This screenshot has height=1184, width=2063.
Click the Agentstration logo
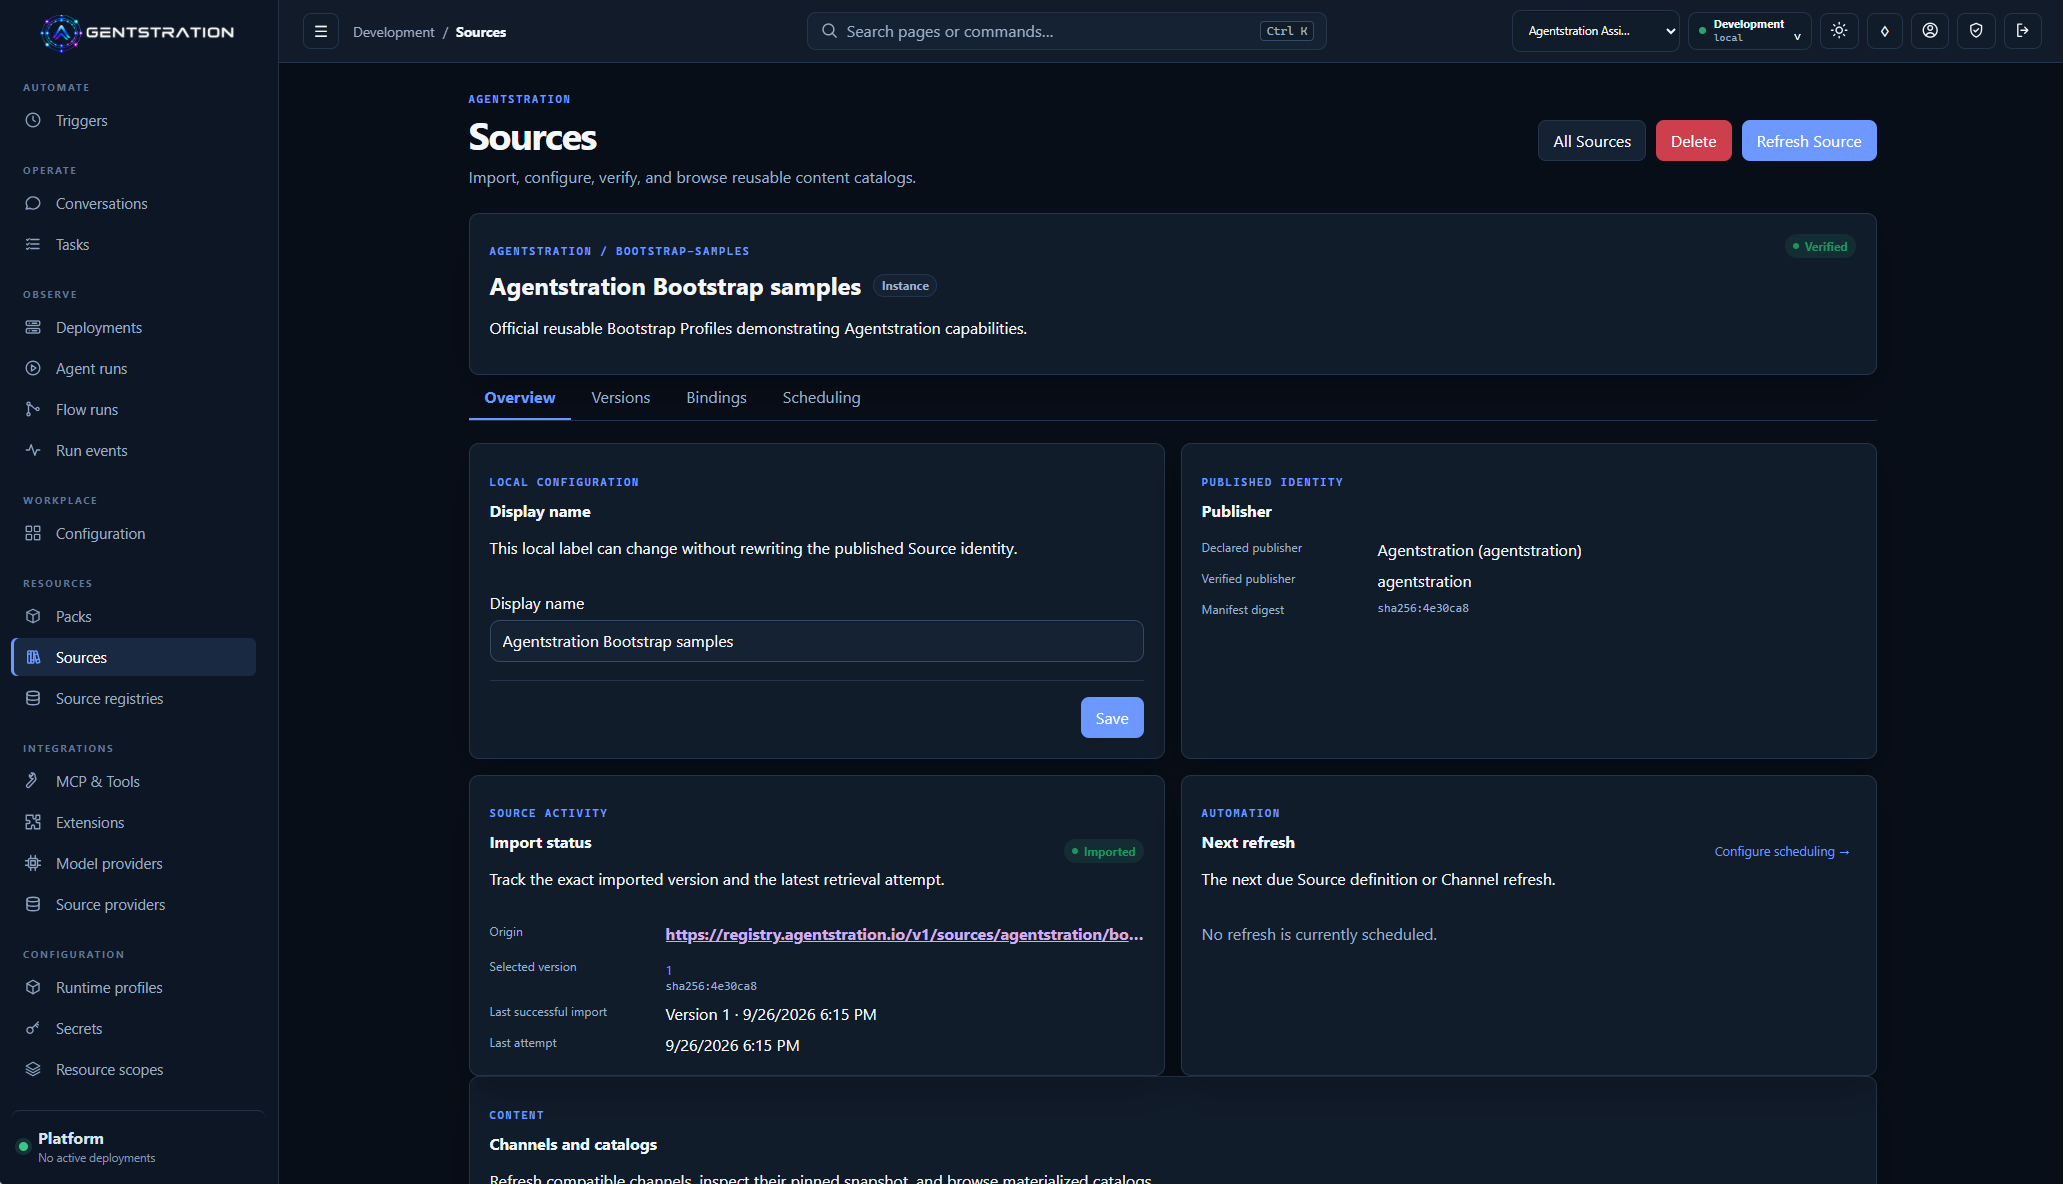coord(137,32)
